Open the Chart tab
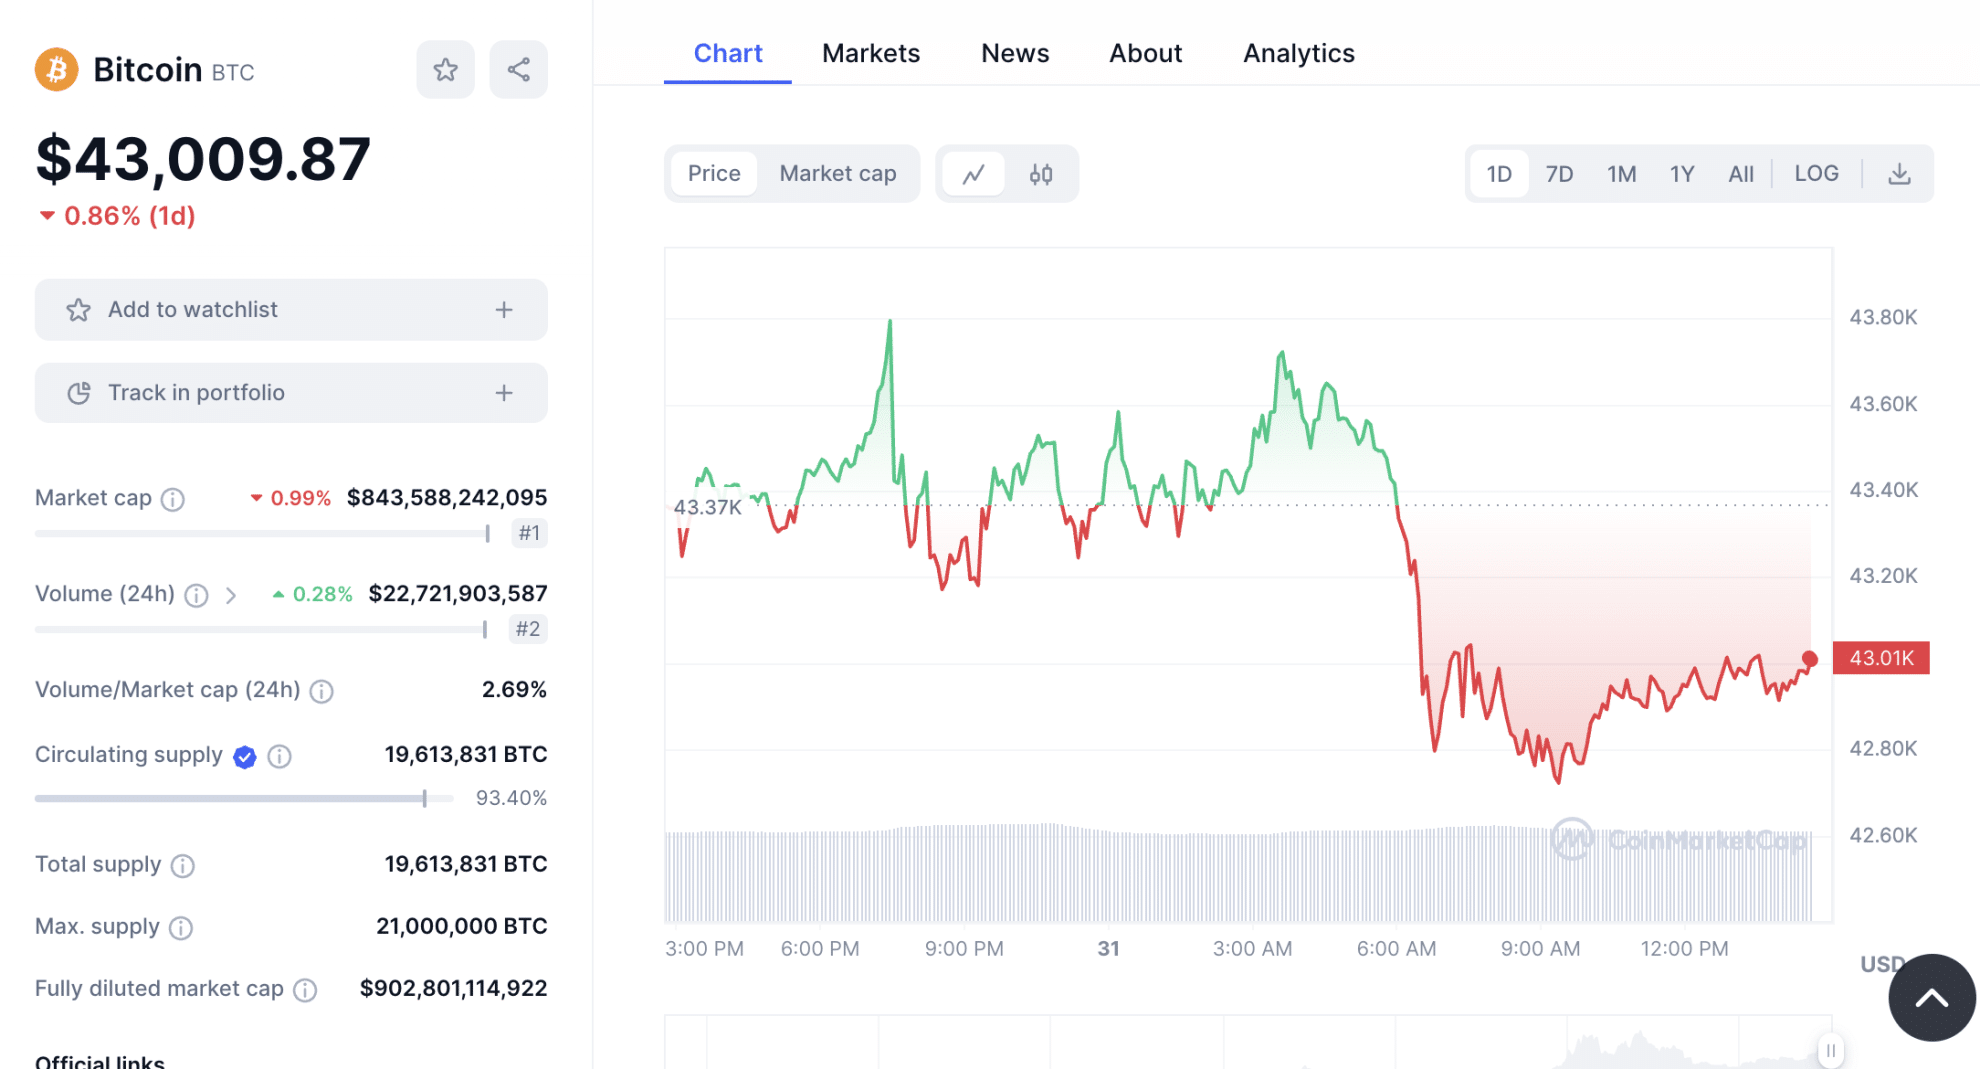Image resolution: width=1980 pixels, height=1069 pixels. pyautogui.click(x=728, y=53)
